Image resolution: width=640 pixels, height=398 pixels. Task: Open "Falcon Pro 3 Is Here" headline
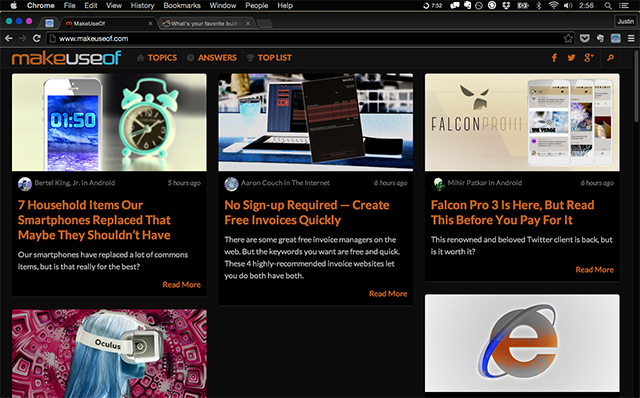pos(513,212)
